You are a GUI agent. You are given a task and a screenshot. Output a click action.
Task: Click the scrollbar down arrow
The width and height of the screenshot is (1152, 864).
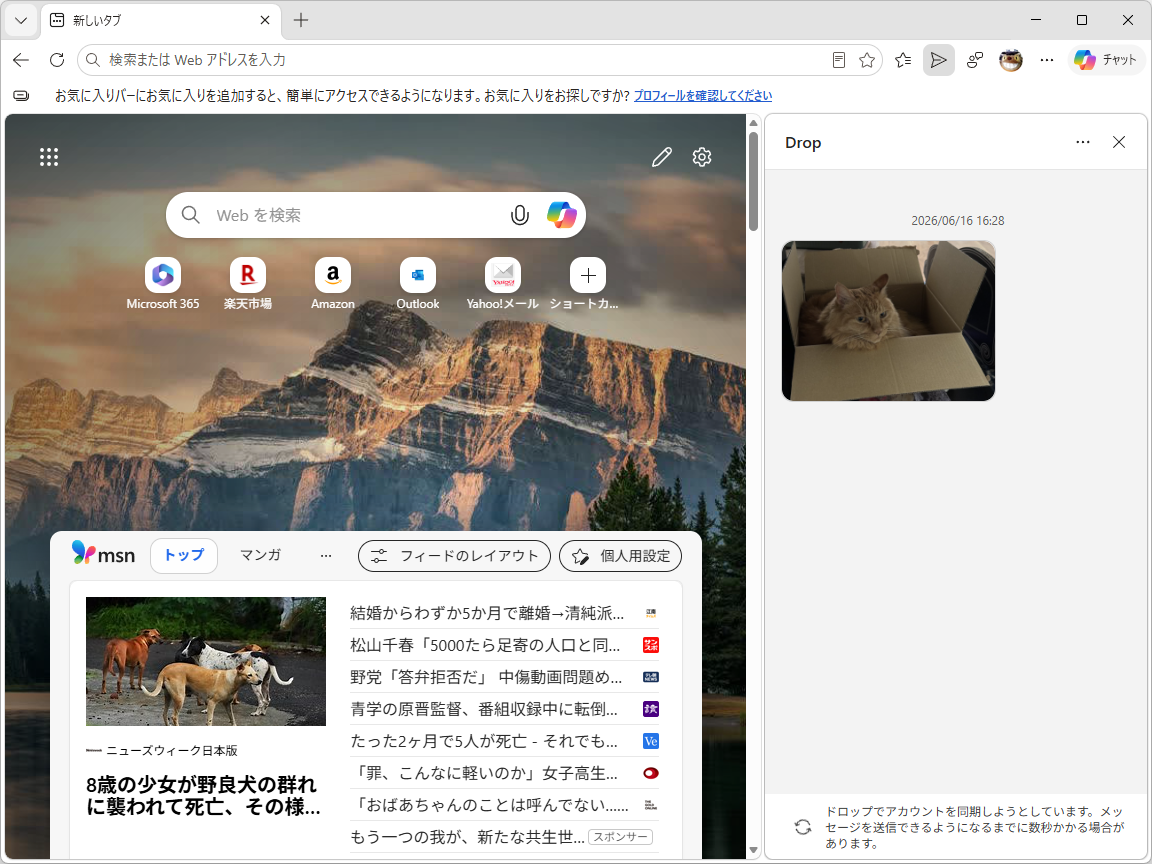753,850
